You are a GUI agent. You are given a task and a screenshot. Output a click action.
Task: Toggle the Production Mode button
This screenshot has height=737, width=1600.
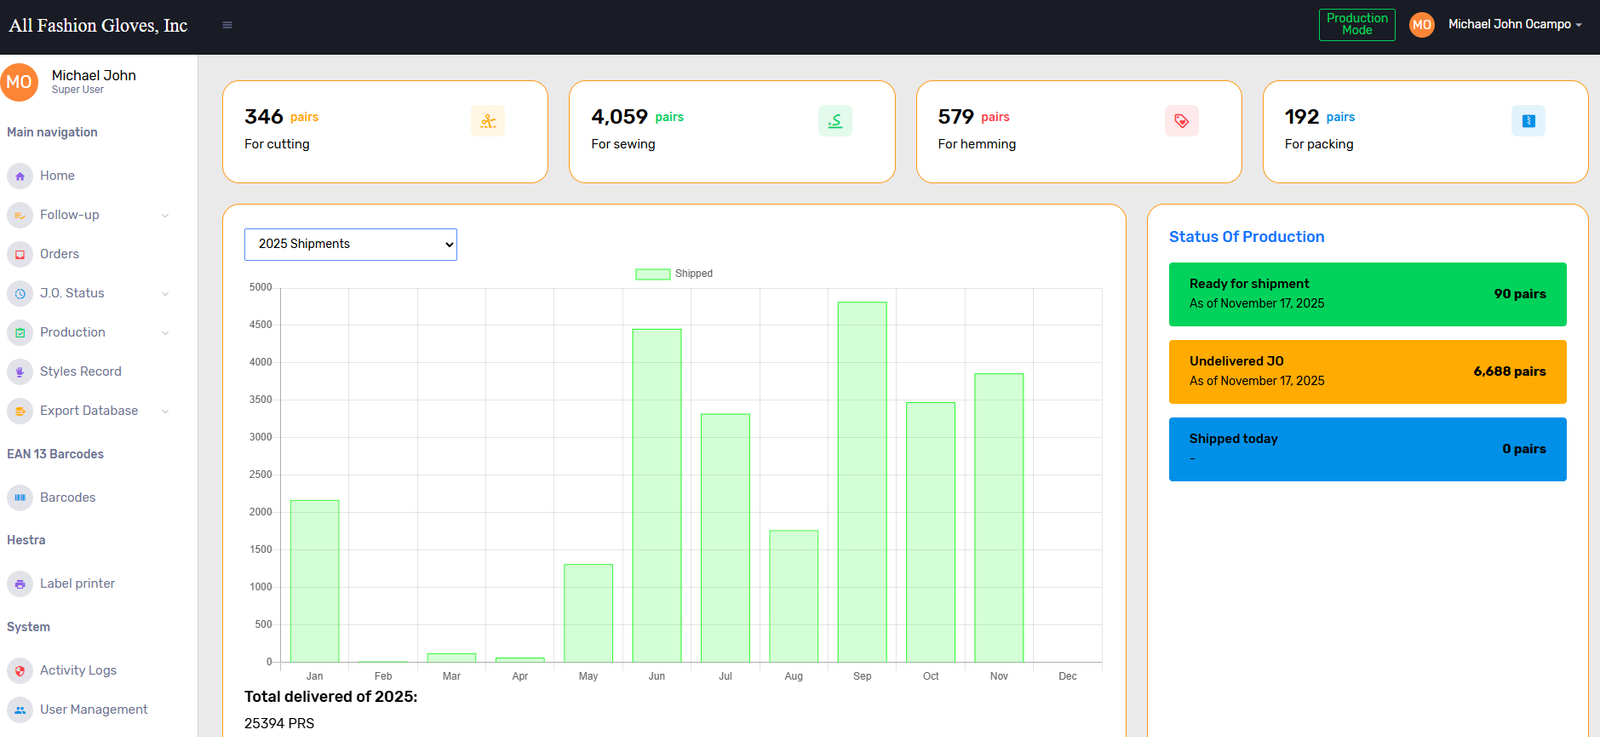coord(1356,24)
